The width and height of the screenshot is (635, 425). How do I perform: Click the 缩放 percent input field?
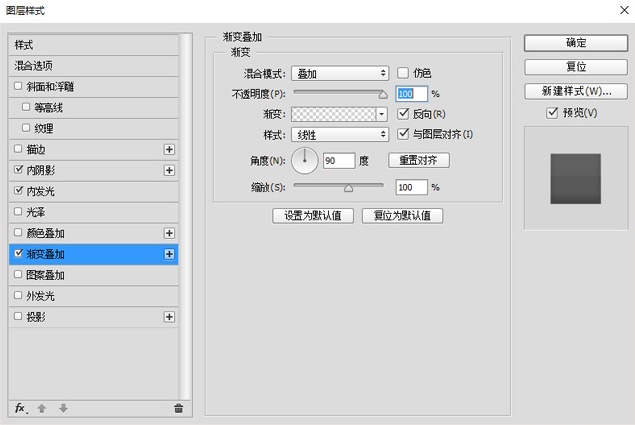tap(411, 187)
